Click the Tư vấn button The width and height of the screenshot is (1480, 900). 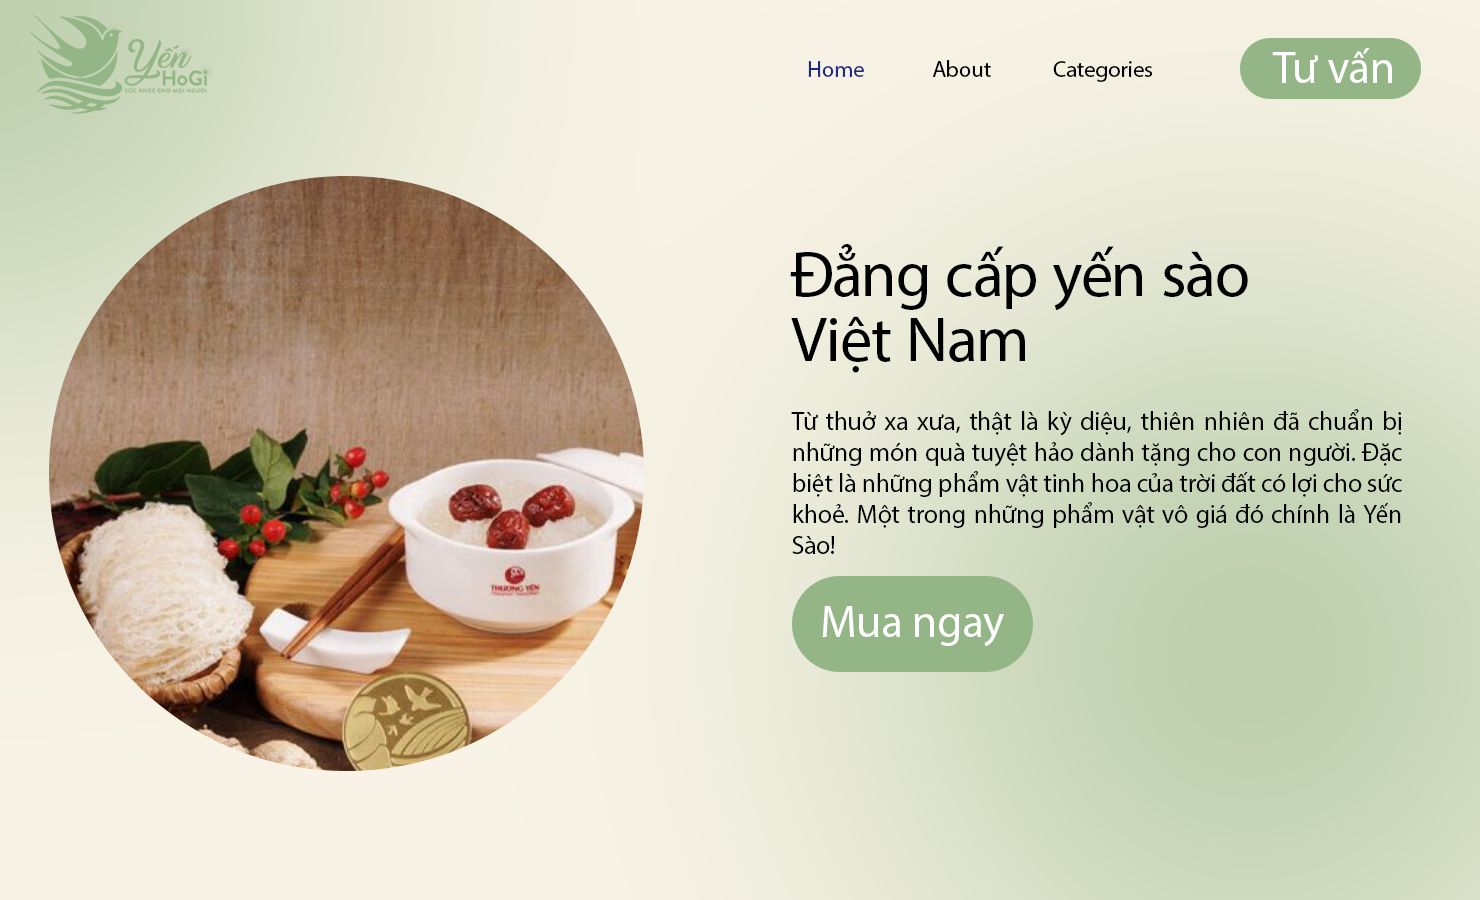pyautogui.click(x=1330, y=68)
